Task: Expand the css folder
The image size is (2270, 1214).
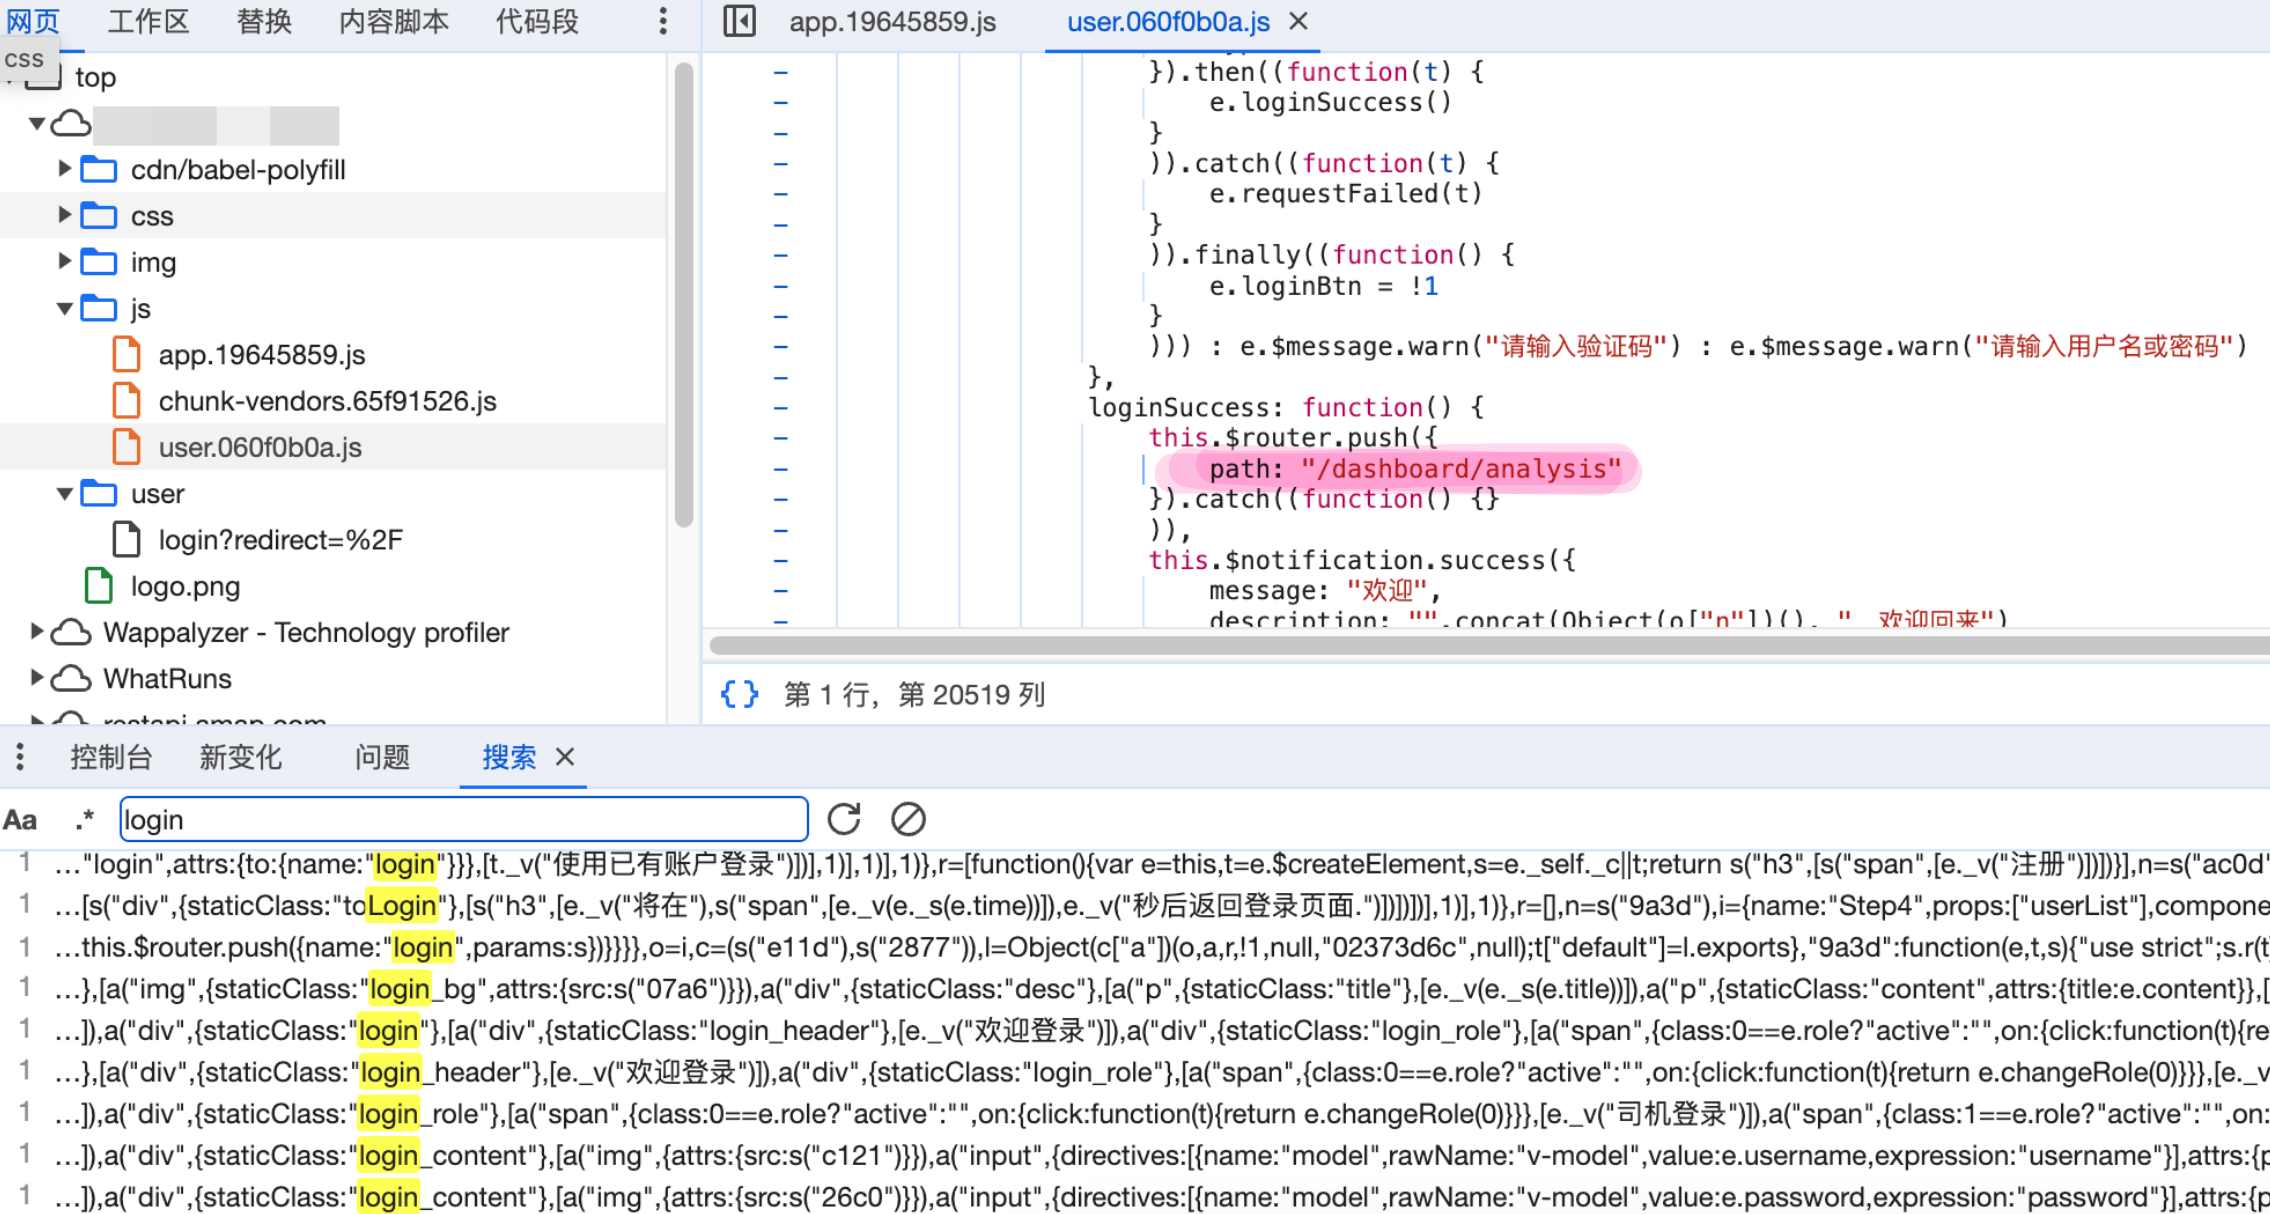Action: (64, 215)
